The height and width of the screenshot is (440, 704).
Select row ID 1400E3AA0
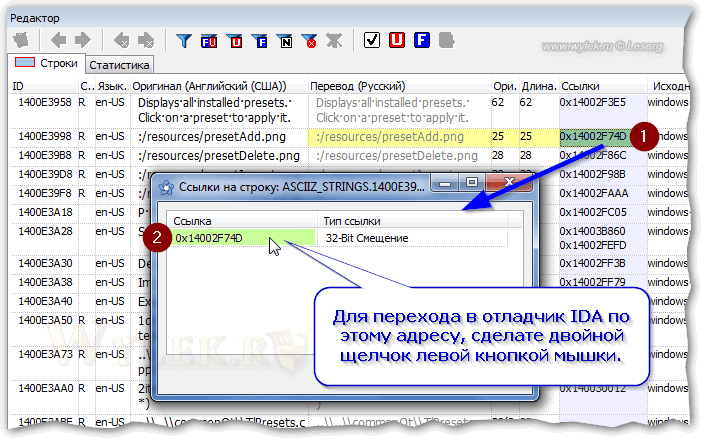(x=44, y=388)
